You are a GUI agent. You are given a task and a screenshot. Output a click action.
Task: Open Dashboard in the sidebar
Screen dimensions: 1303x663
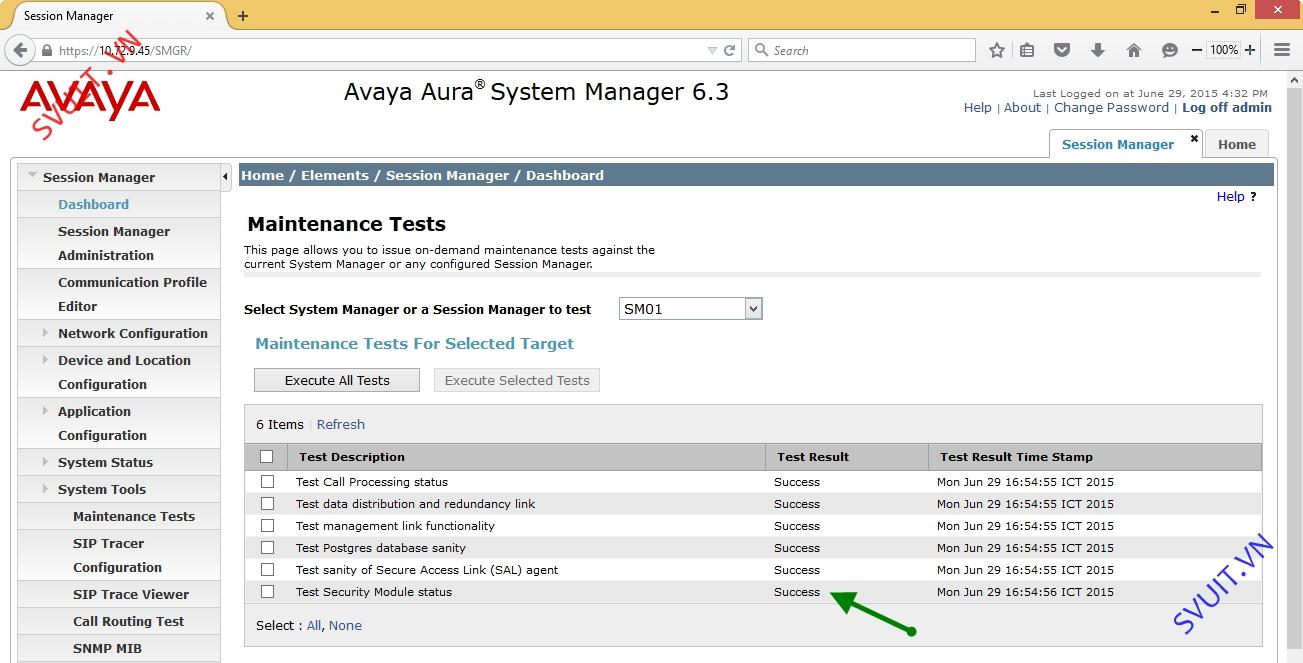tap(93, 204)
